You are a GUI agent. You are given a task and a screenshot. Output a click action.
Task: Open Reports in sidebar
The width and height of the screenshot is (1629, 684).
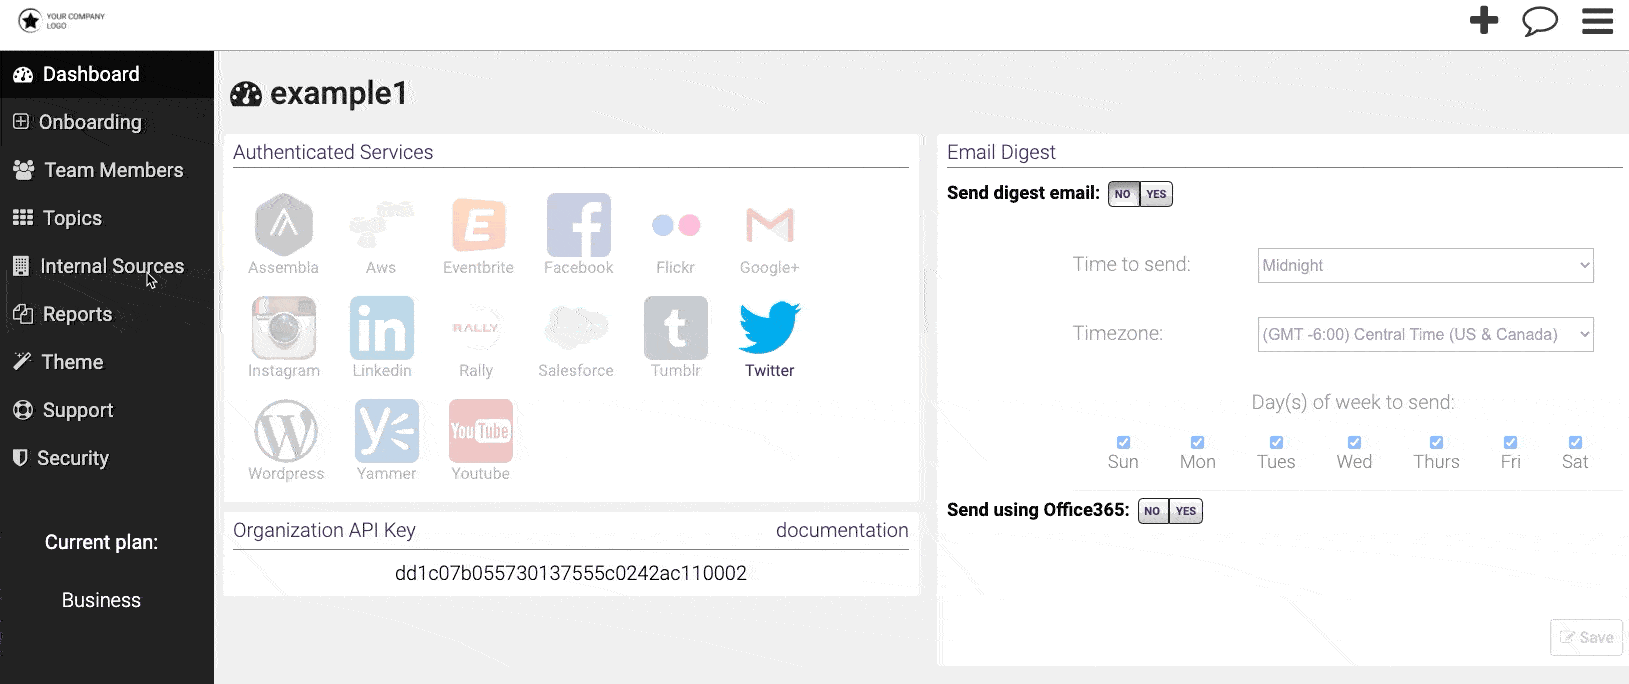(107, 314)
